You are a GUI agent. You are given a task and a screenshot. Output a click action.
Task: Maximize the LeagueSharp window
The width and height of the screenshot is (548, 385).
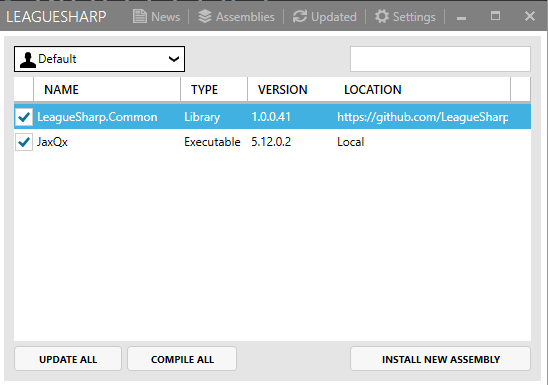click(495, 16)
